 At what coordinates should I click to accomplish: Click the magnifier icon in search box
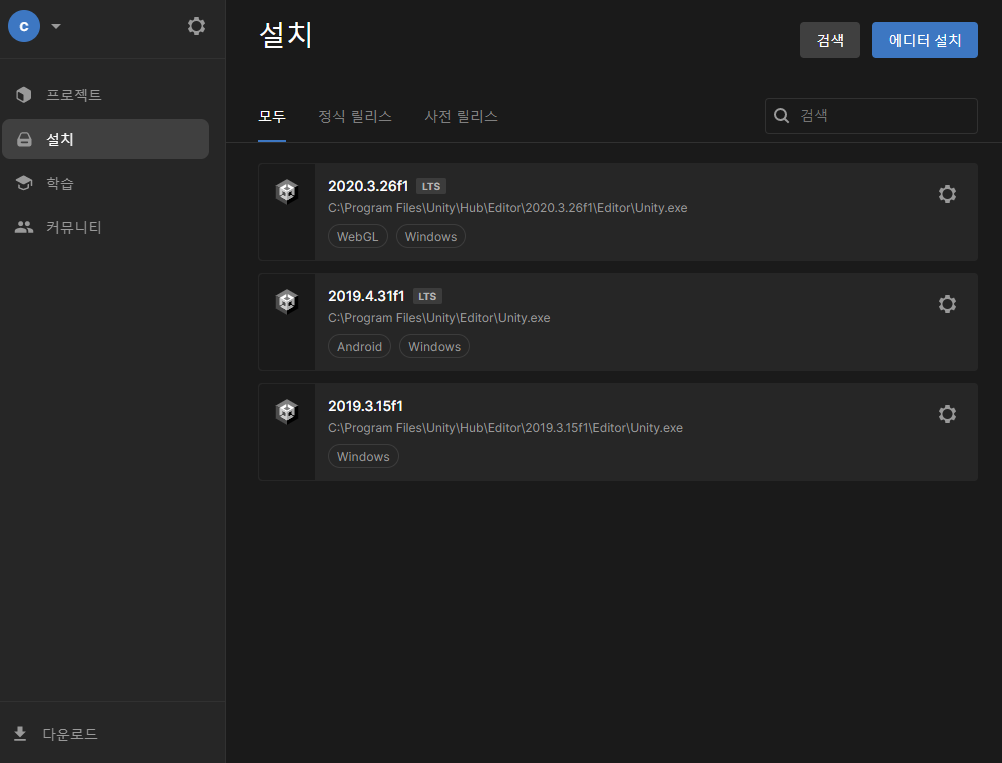click(782, 116)
